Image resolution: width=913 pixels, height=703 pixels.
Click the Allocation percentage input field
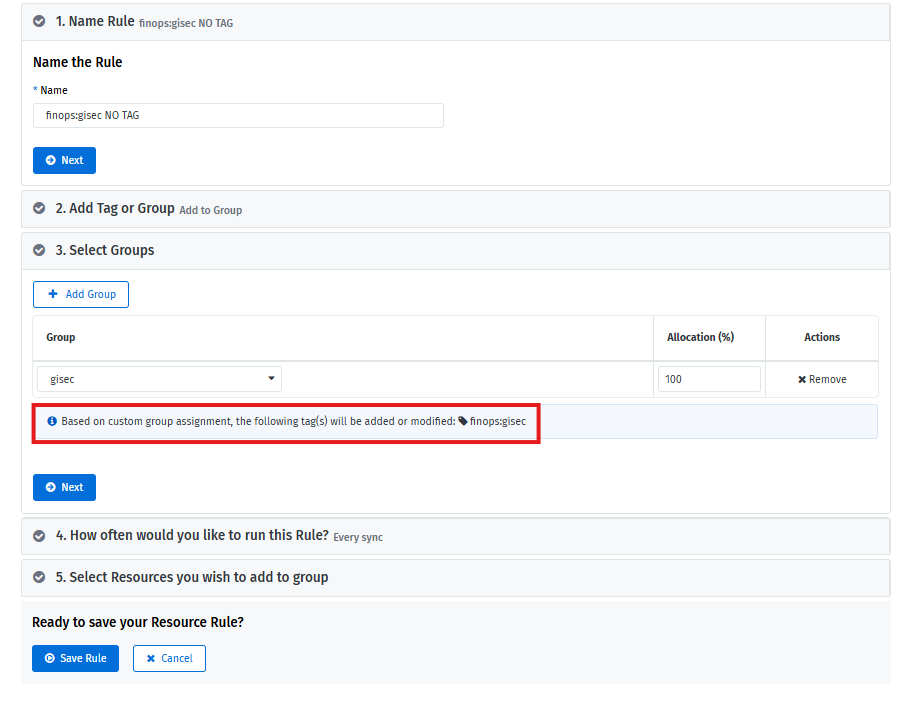709,379
